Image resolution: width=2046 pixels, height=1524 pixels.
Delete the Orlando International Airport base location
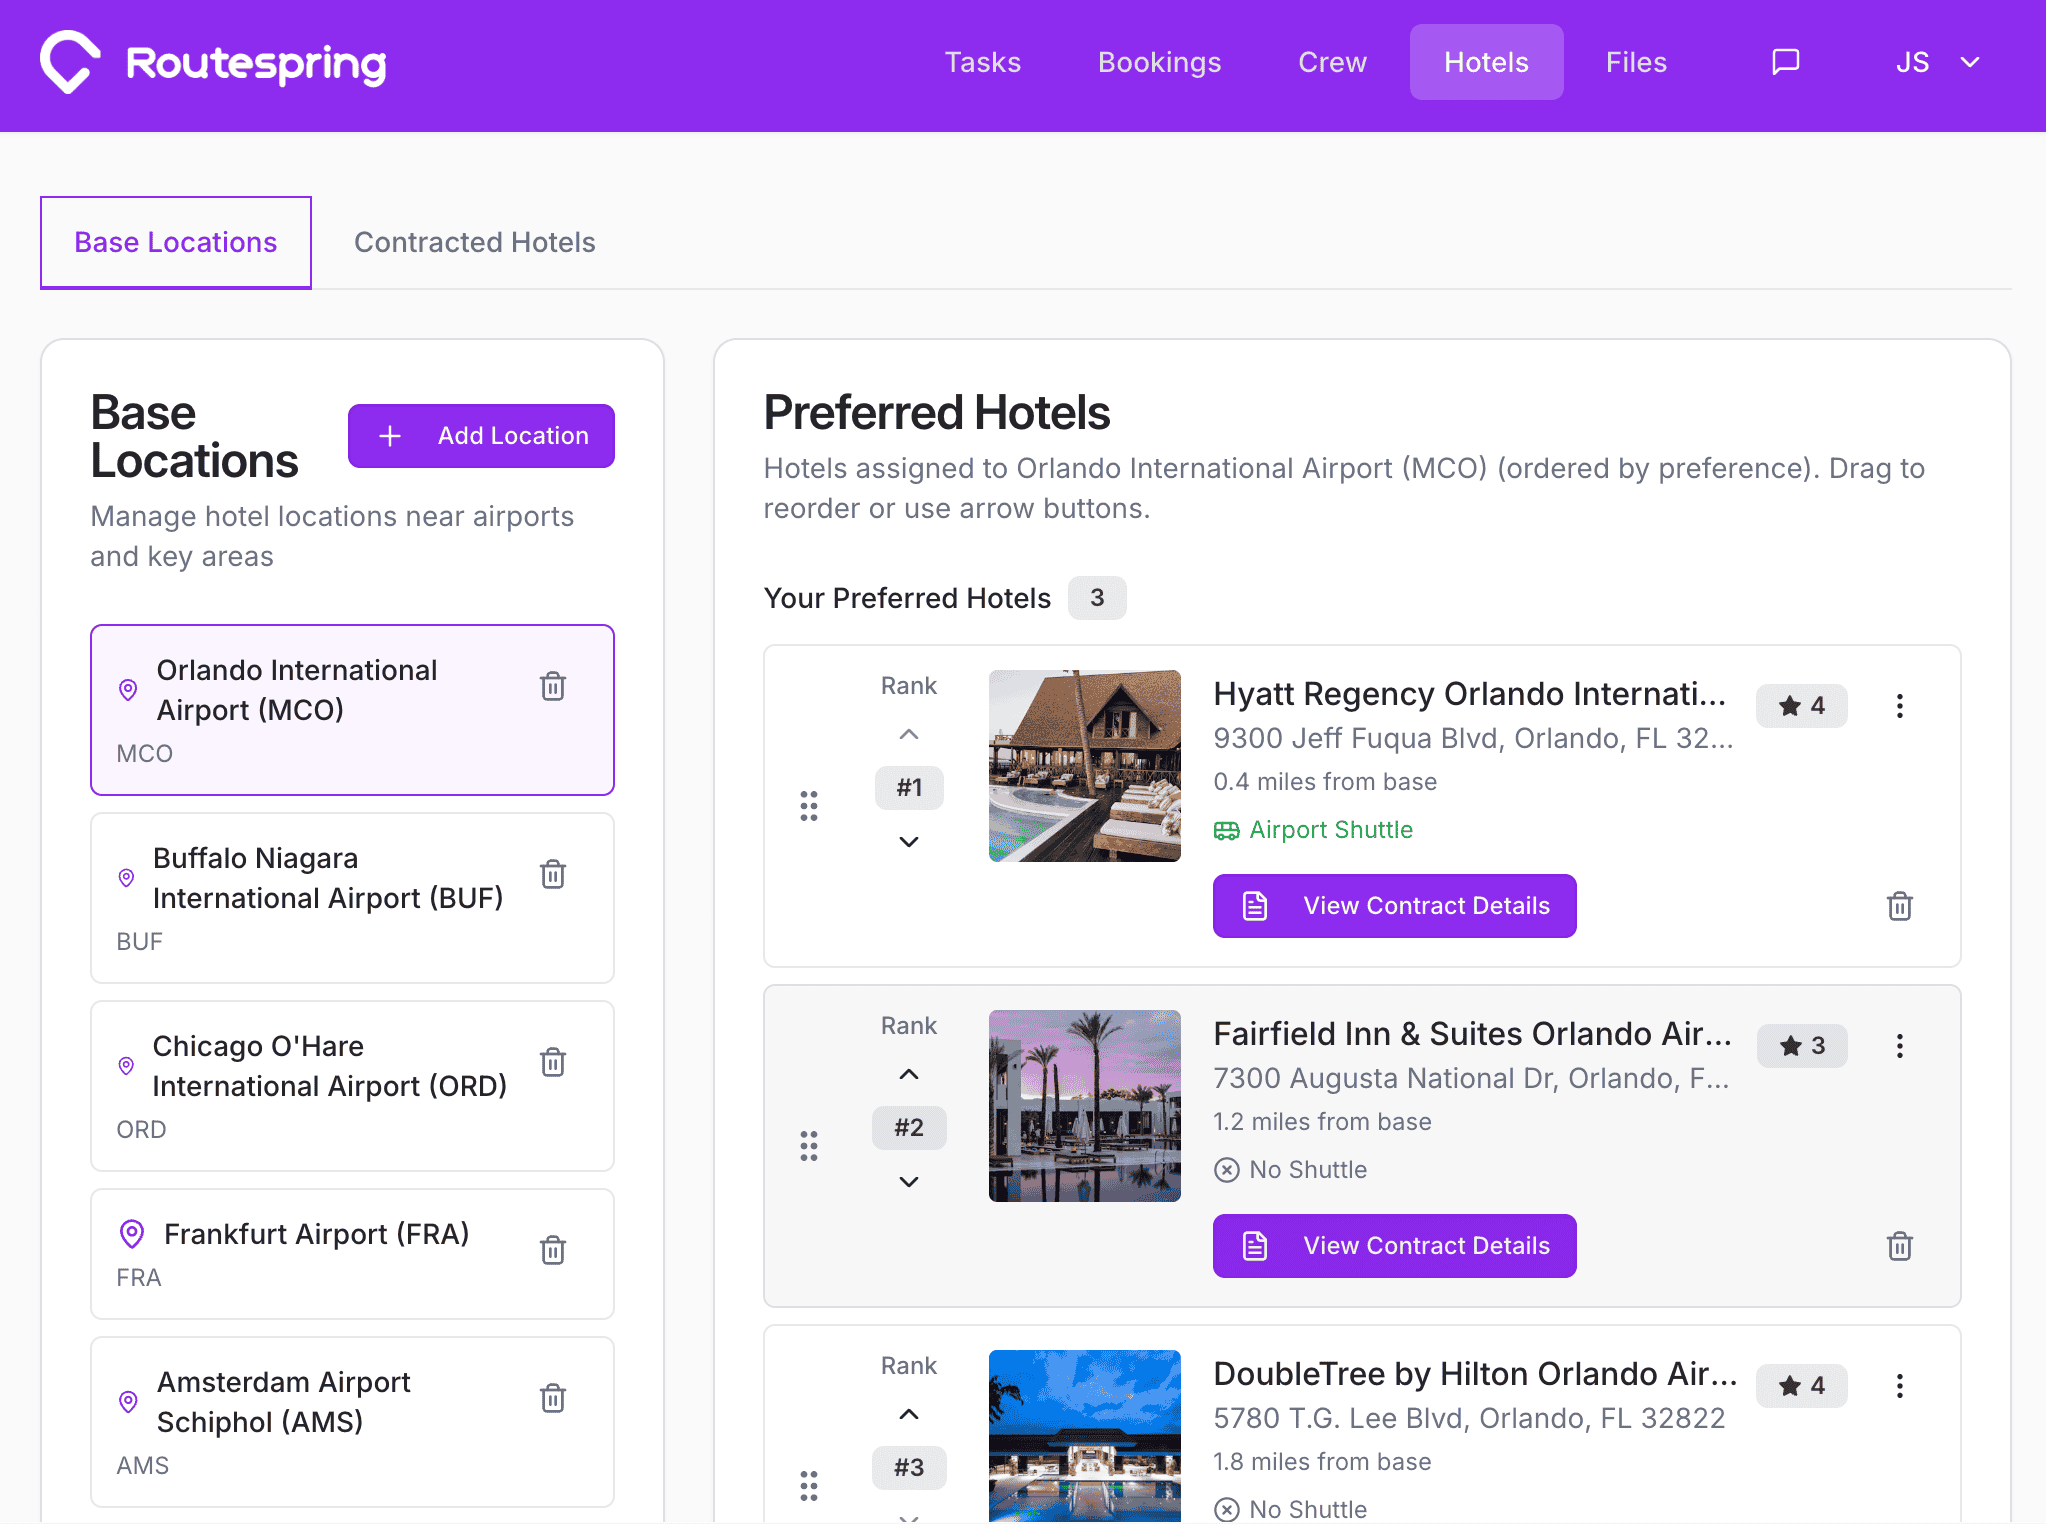click(553, 686)
